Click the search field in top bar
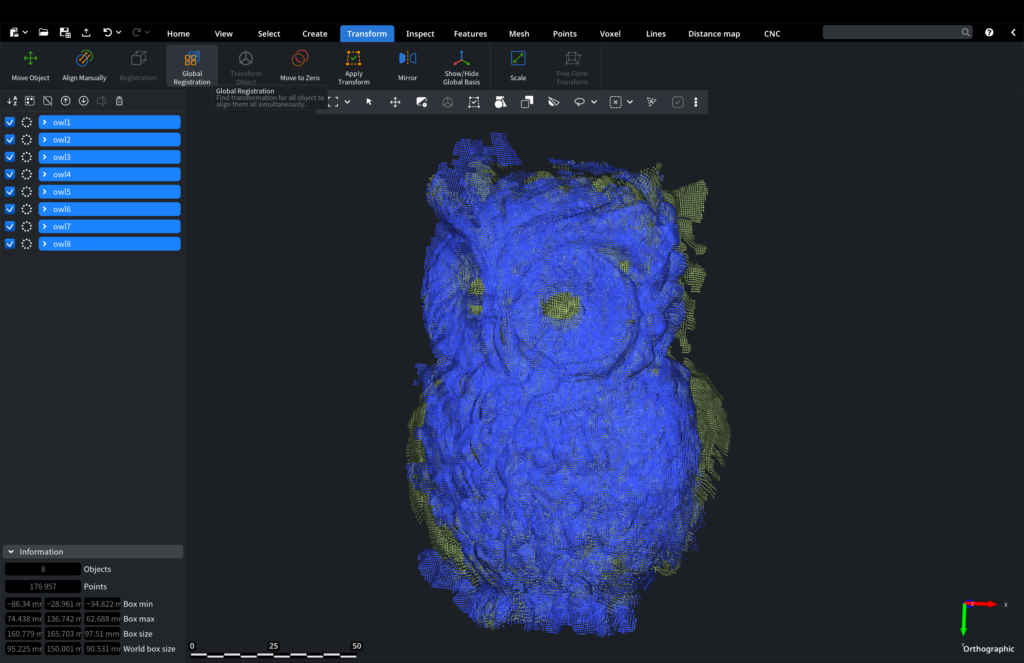1024x663 pixels. click(x=892, y=33)
